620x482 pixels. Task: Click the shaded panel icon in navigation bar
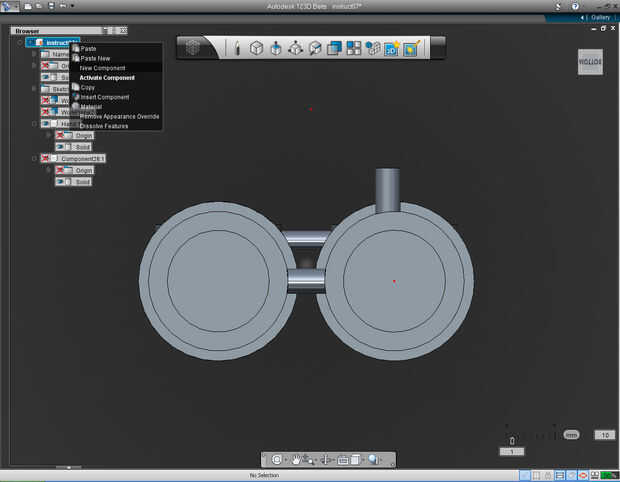tap(355, 459)
